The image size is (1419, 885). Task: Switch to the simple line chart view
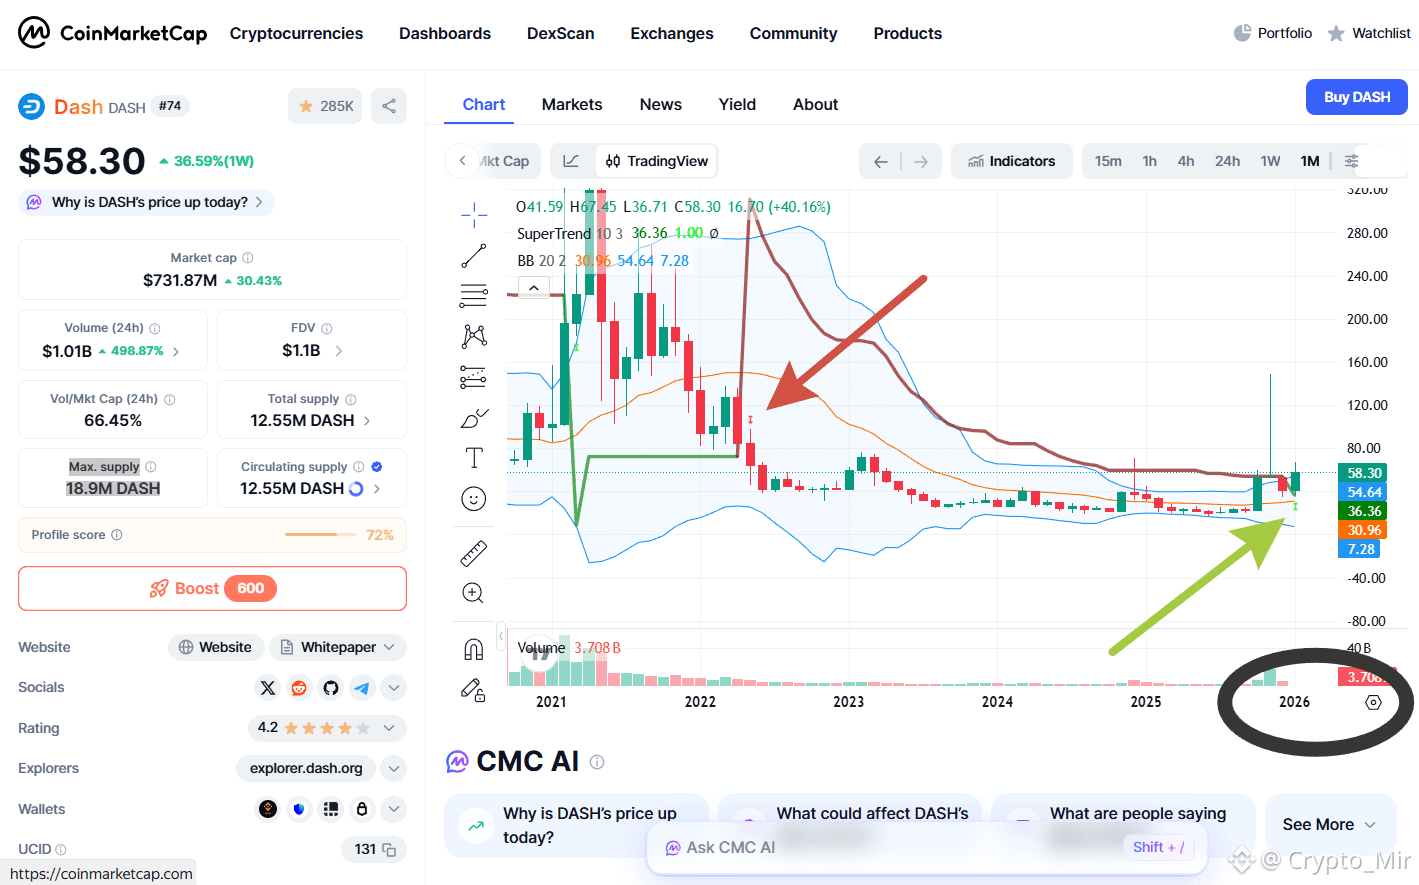tap(571, 161)
